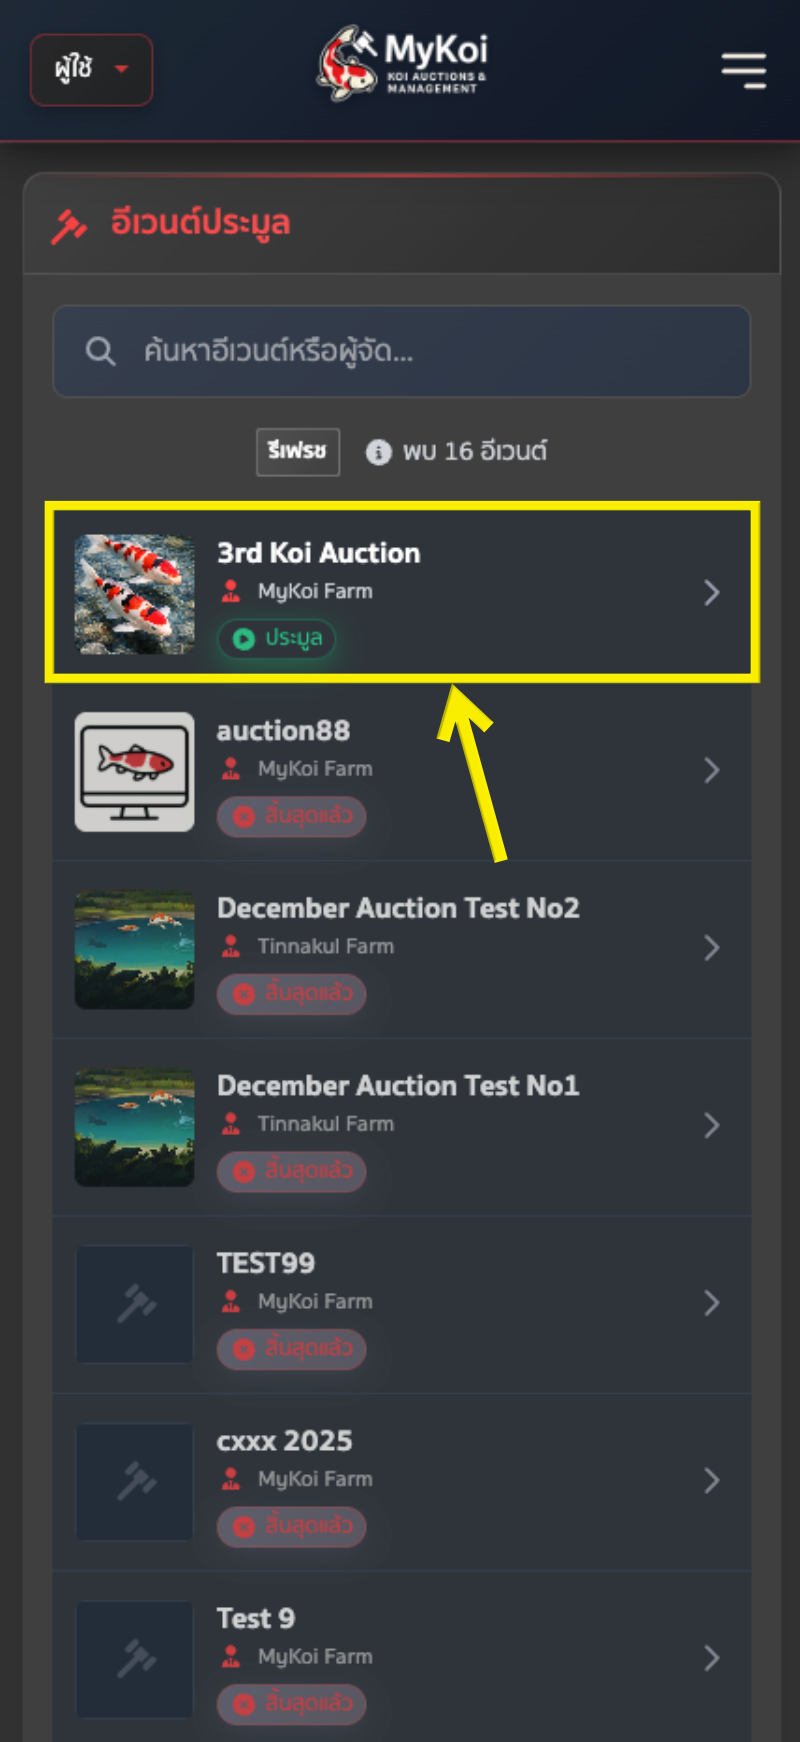The height and width of the screenshot is (1742, 800).
Task: Click the MyKoi logo
Action: coord(402,64)
